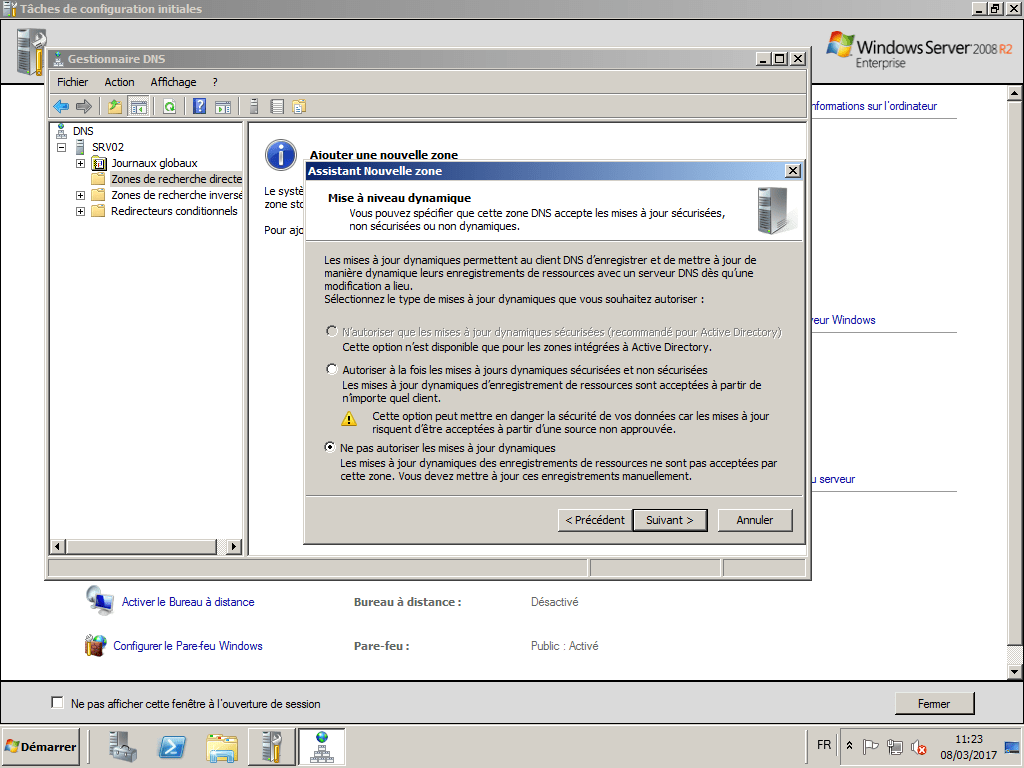Select 'Journaux globaux' in the DNS tree
The image size is (1024, 768).
[x=153, y=163]
